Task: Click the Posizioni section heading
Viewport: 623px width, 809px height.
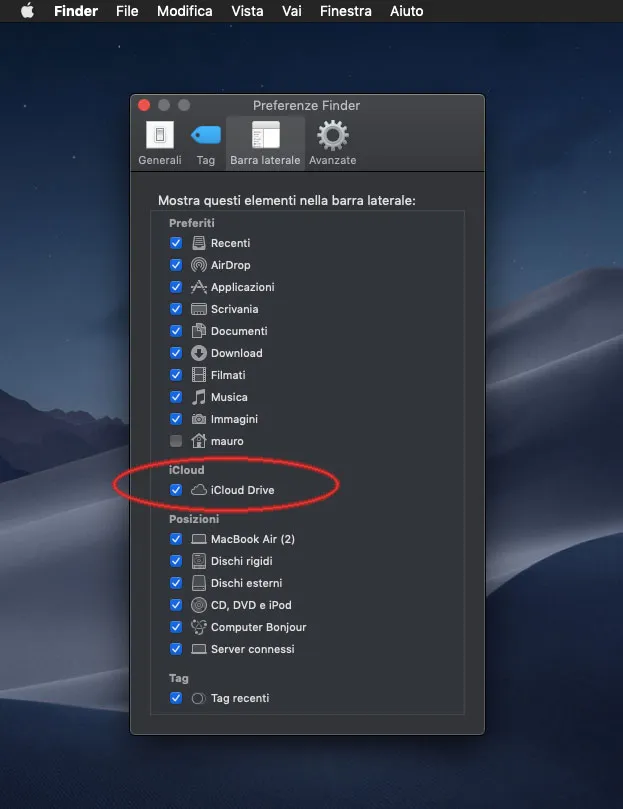Action: click(194, 519)
